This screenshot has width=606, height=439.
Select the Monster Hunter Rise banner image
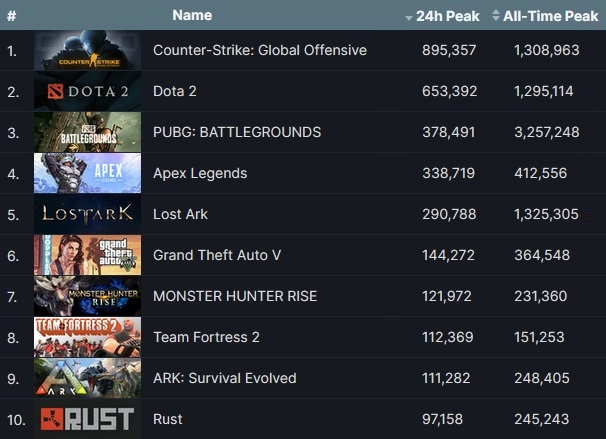pyautogui.click(x=87, y=296)
